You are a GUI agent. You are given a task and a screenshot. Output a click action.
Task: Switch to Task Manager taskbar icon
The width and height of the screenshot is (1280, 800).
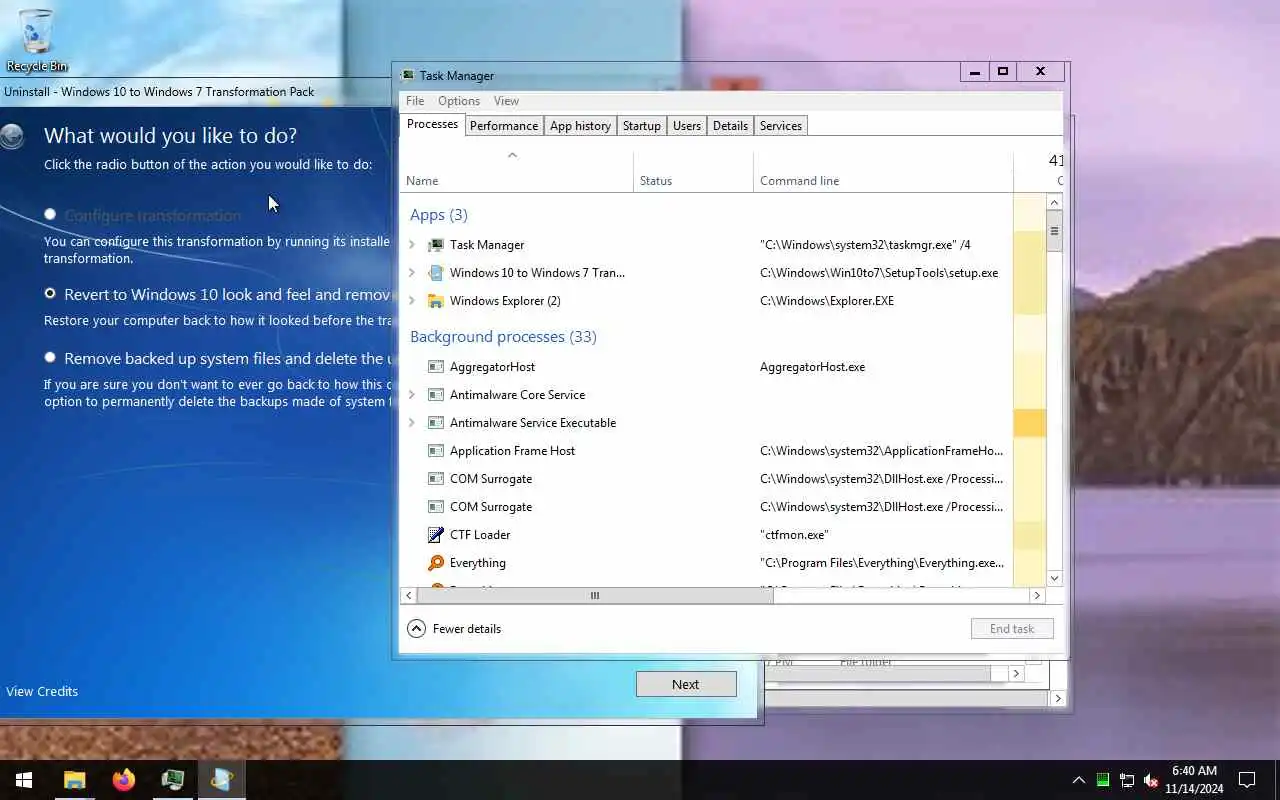pyautogui.click(x=172, y=780)
